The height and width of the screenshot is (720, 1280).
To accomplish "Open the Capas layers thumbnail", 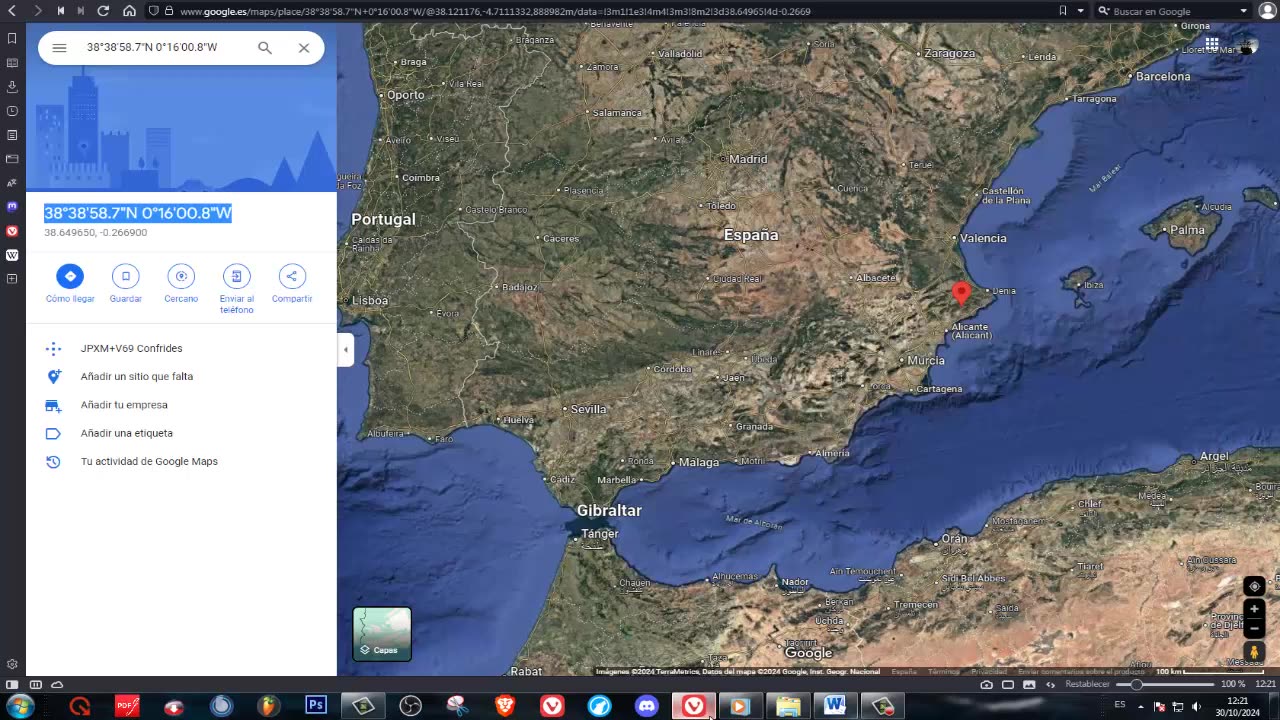I will (x=382, y=634).
